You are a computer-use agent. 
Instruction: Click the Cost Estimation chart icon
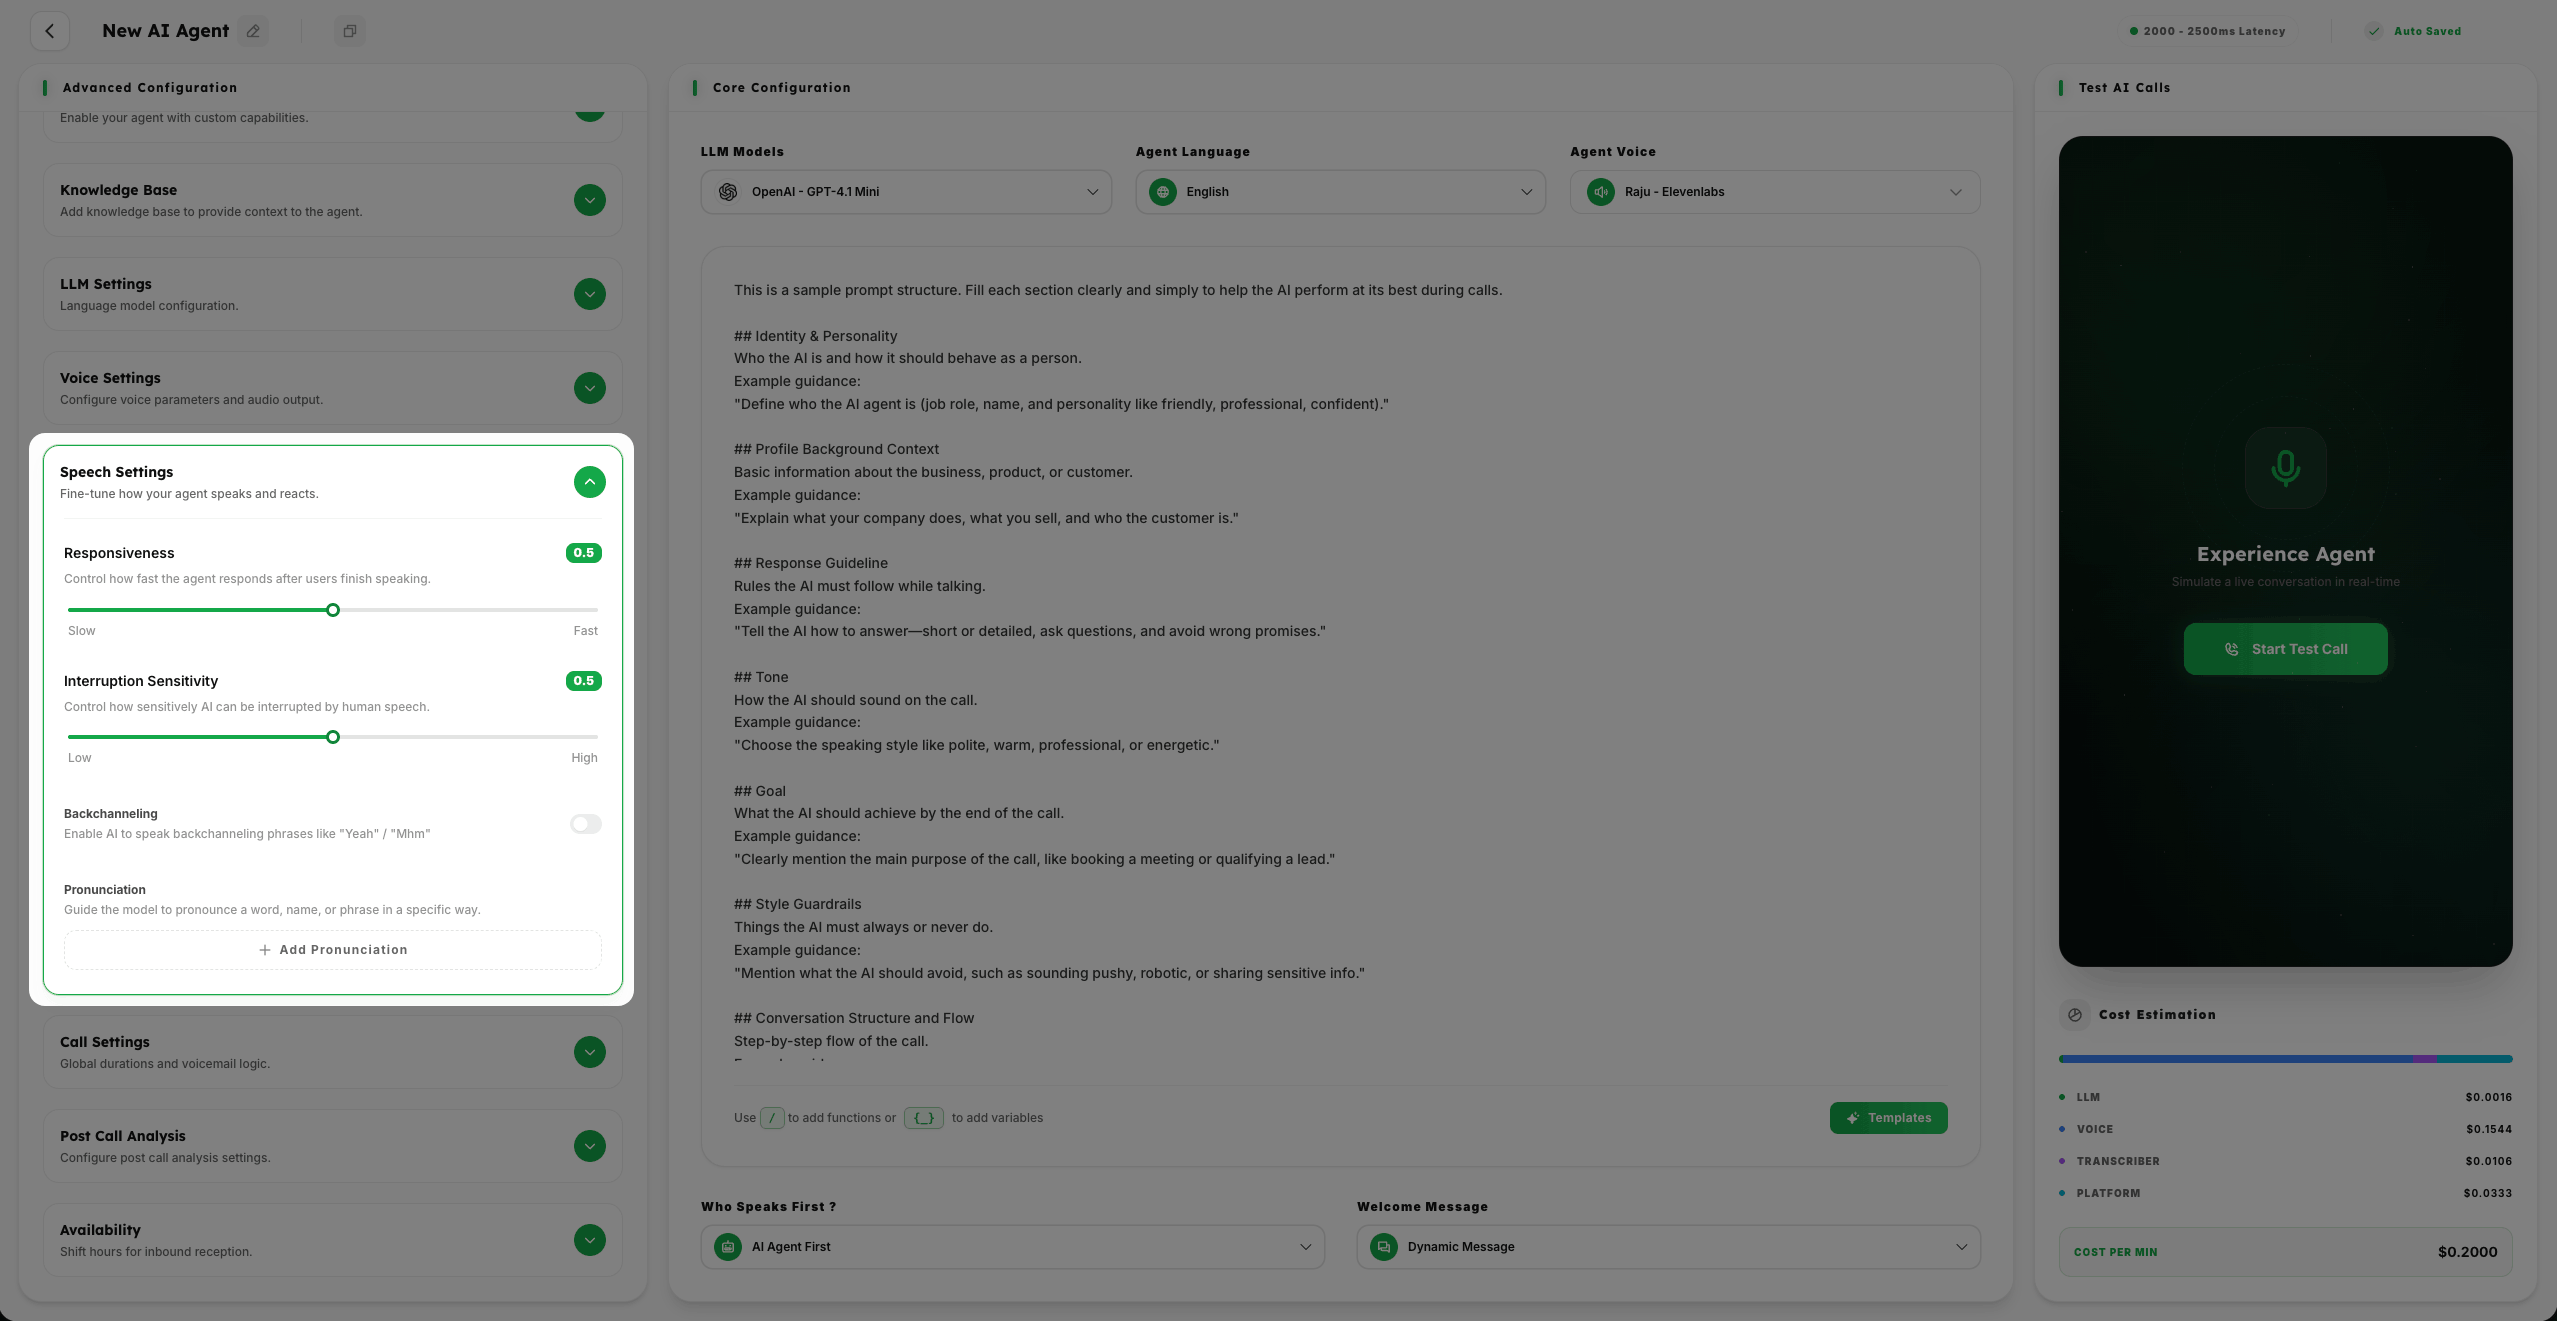pos(2075,1015)
